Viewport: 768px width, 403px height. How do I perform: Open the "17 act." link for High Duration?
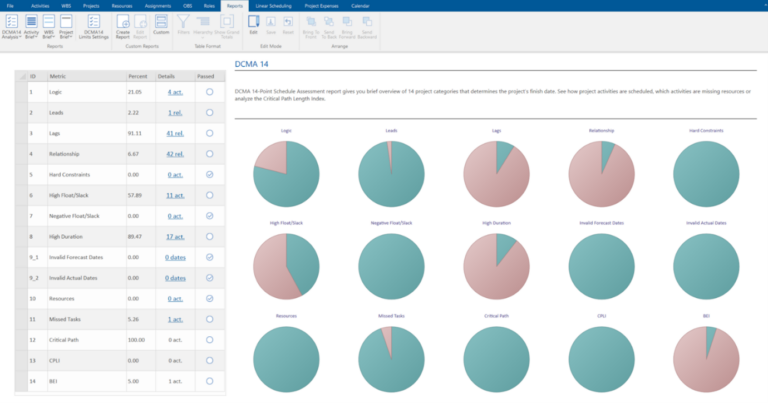(x=175, y=236)
